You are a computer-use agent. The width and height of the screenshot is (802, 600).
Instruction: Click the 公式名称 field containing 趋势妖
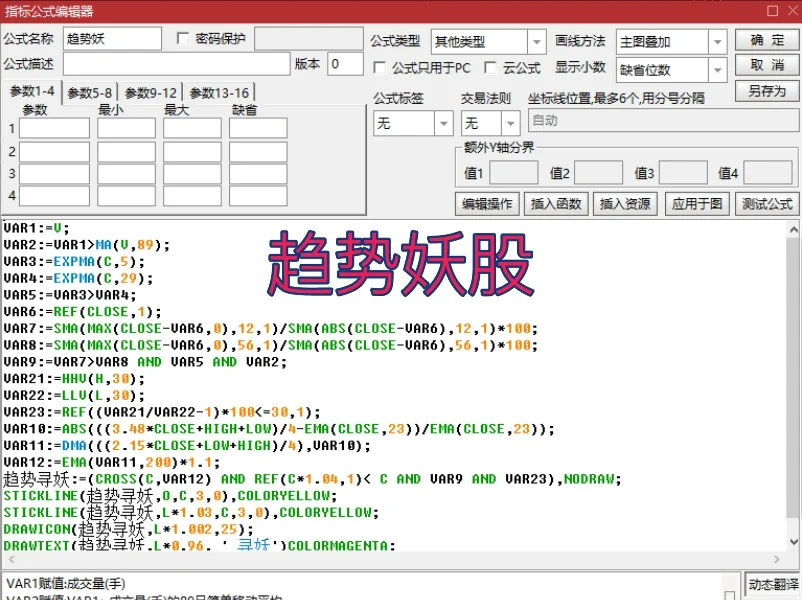click(x=113, y=39)
